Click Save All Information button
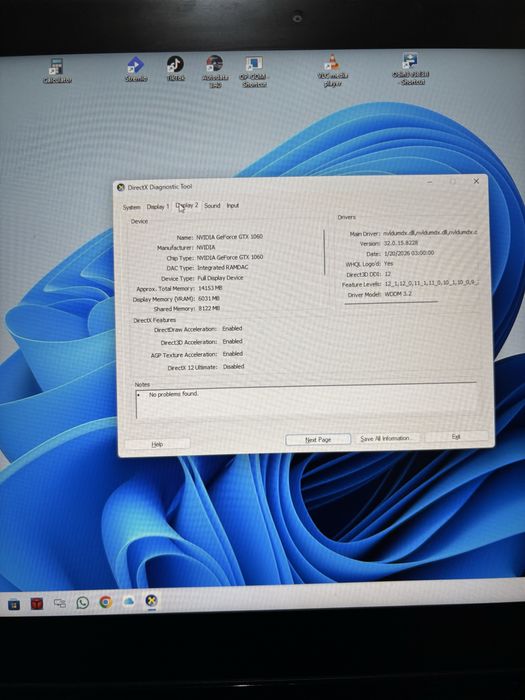This screenshot has width=525, height=700. [x=386, y=438]
